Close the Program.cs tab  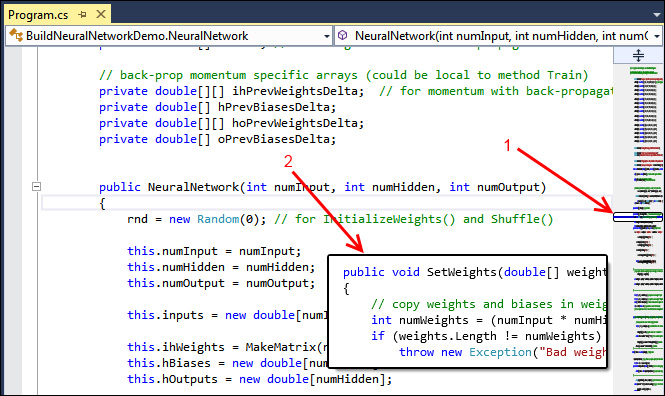coord(101,14)
